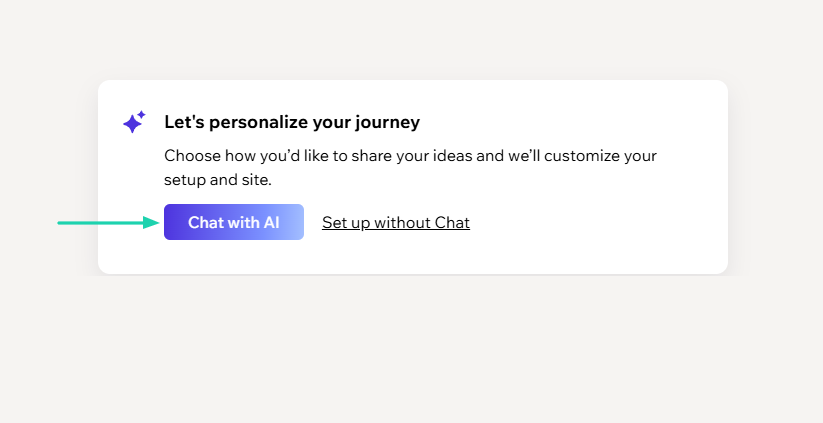Viewport: 823px width, 423px height.
Task: Select the sparkle stars icon beside the heading
Action: (x=134, y=123)
